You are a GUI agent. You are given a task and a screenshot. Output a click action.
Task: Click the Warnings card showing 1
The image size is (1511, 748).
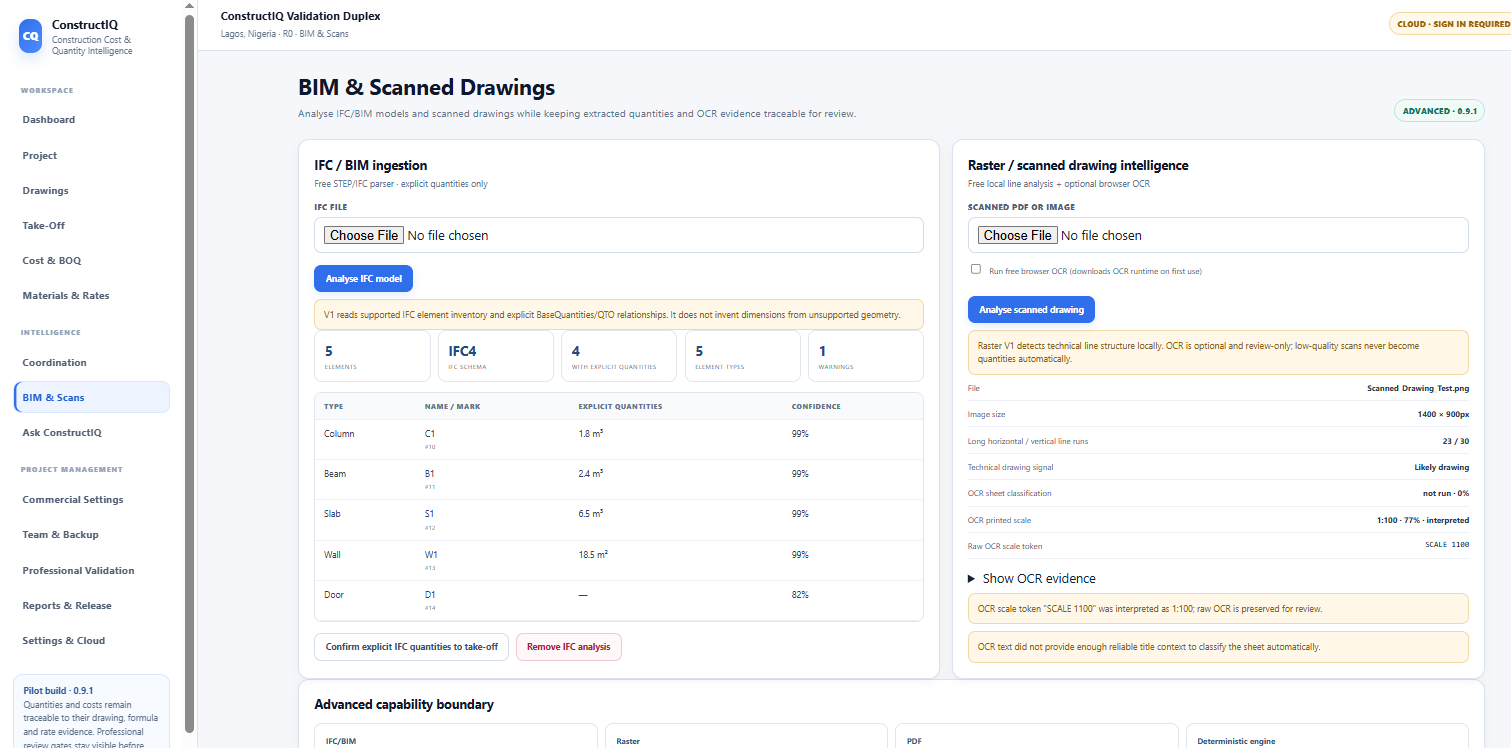pyautogui.click(x=866, y=356)
